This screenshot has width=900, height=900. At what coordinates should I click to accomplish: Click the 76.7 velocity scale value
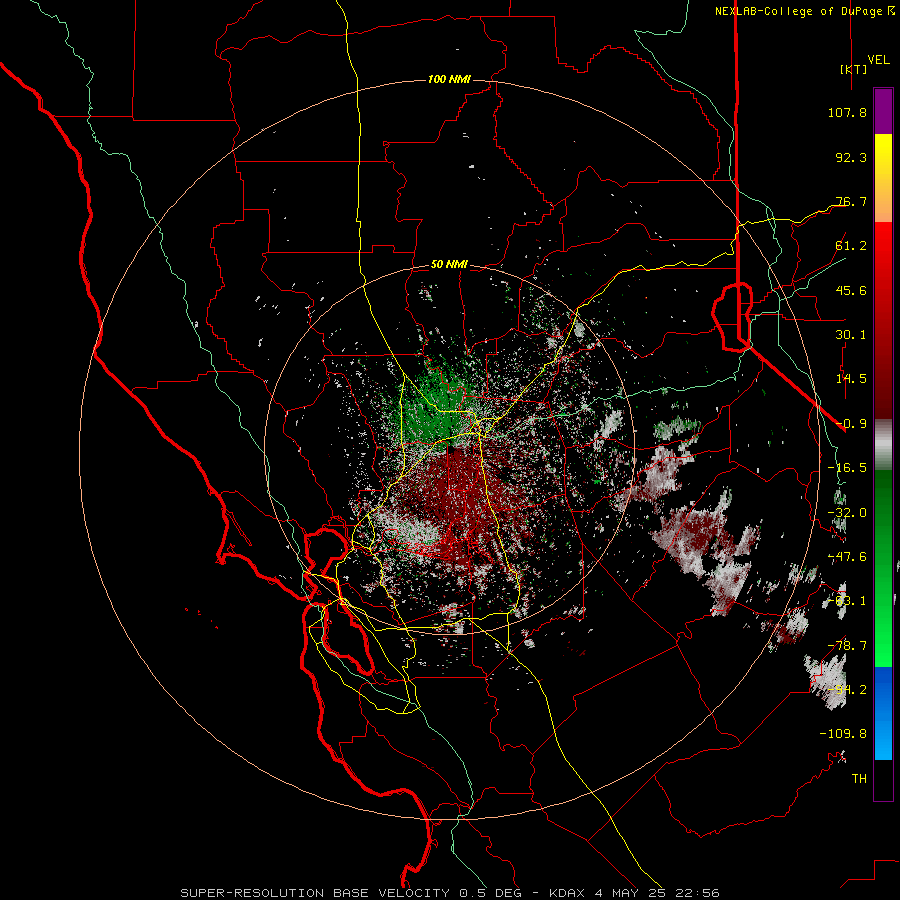[851, 201]
